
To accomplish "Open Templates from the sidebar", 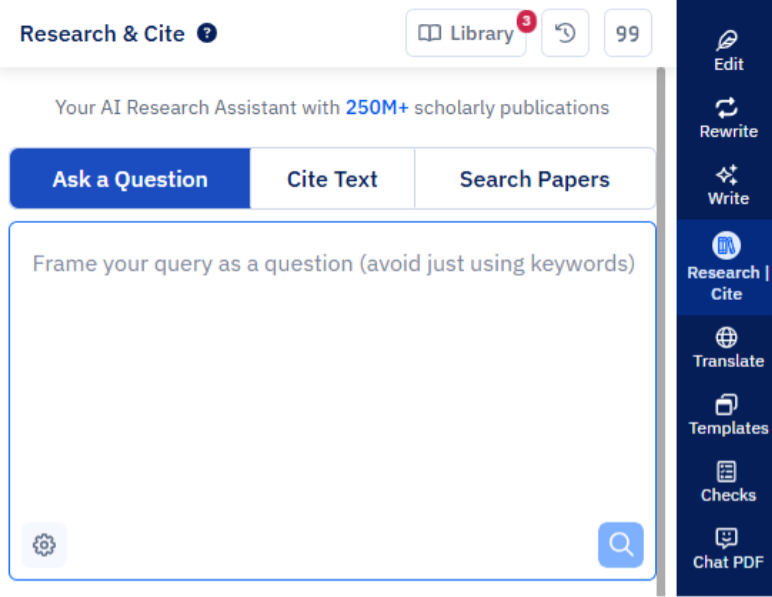I will (x=728, y=415).
